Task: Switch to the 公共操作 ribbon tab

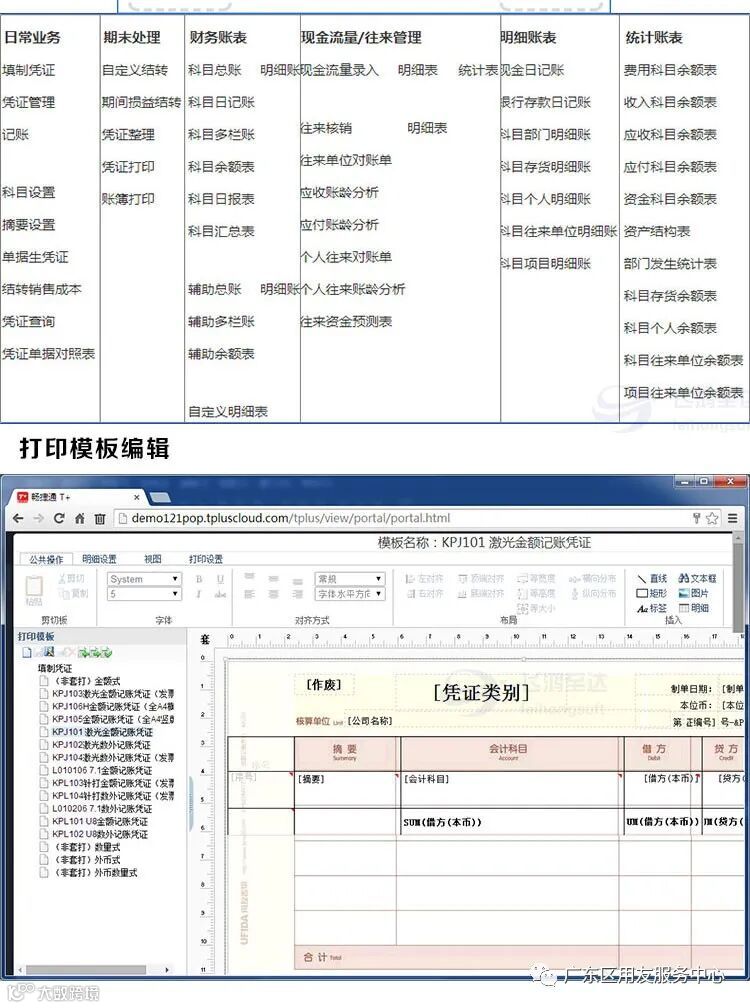Action: 46,559
